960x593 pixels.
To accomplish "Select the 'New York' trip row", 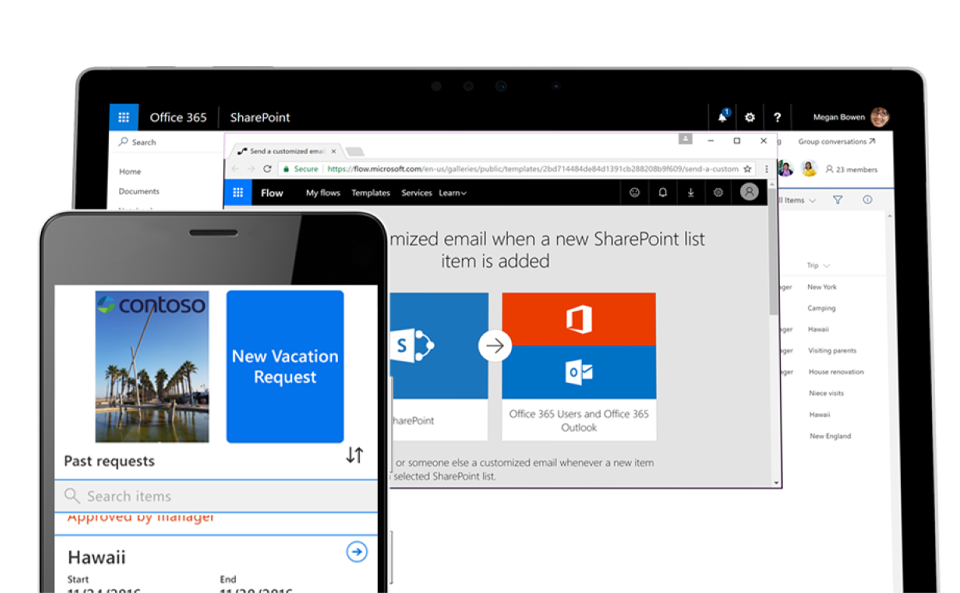I will pos(822,287).
